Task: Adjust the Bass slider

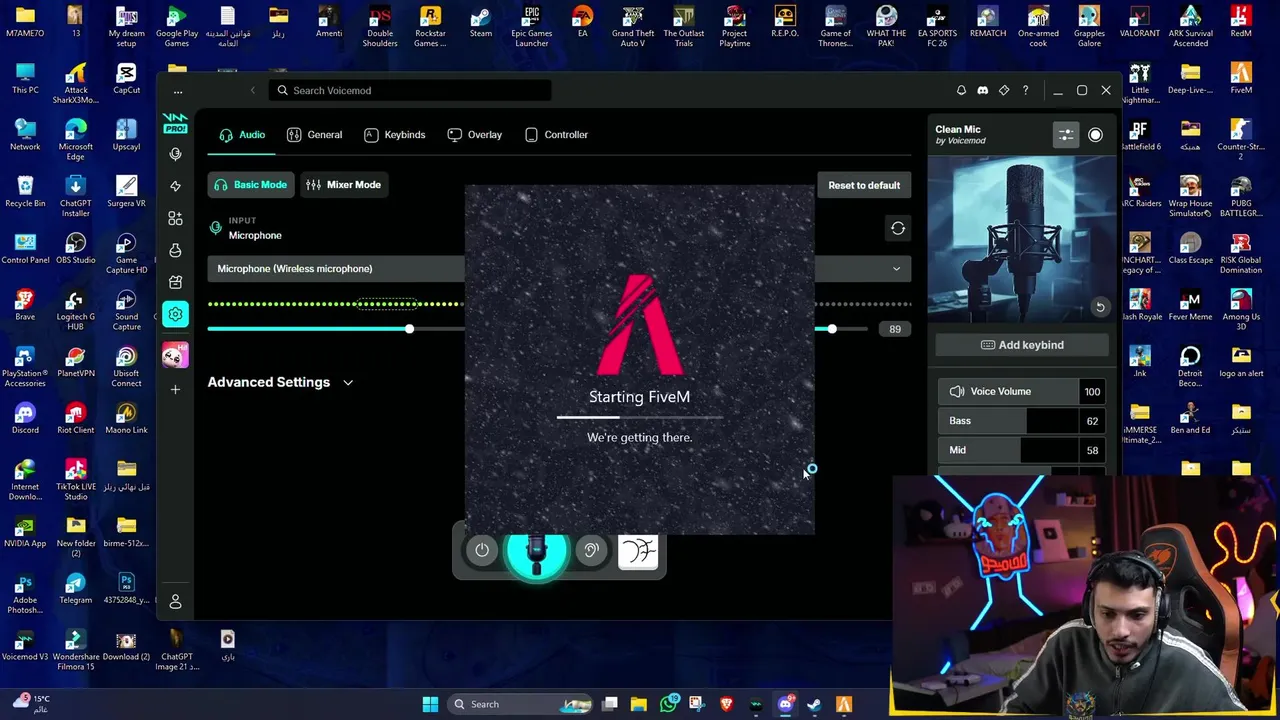Action: [x=1008, y=421]
